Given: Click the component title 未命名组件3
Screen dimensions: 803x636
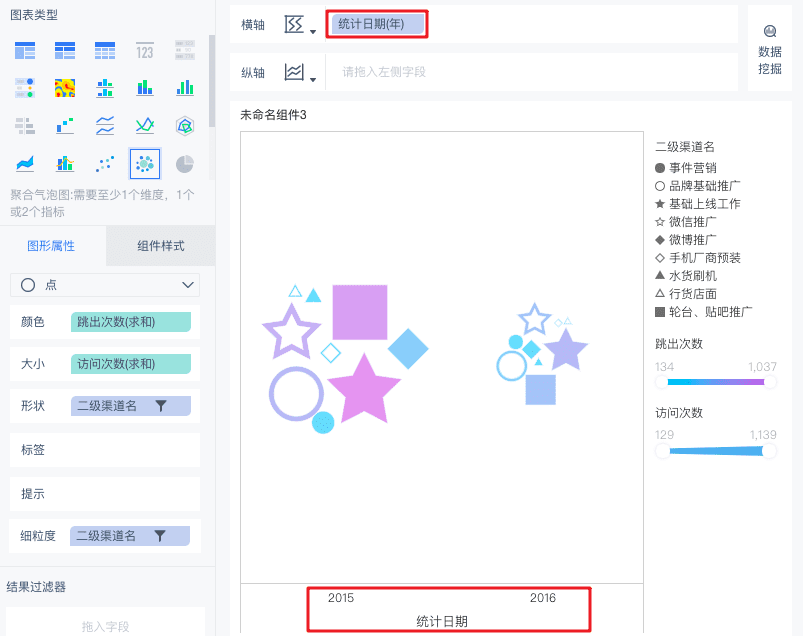Looking at the screenshot, I should (273, 115).
